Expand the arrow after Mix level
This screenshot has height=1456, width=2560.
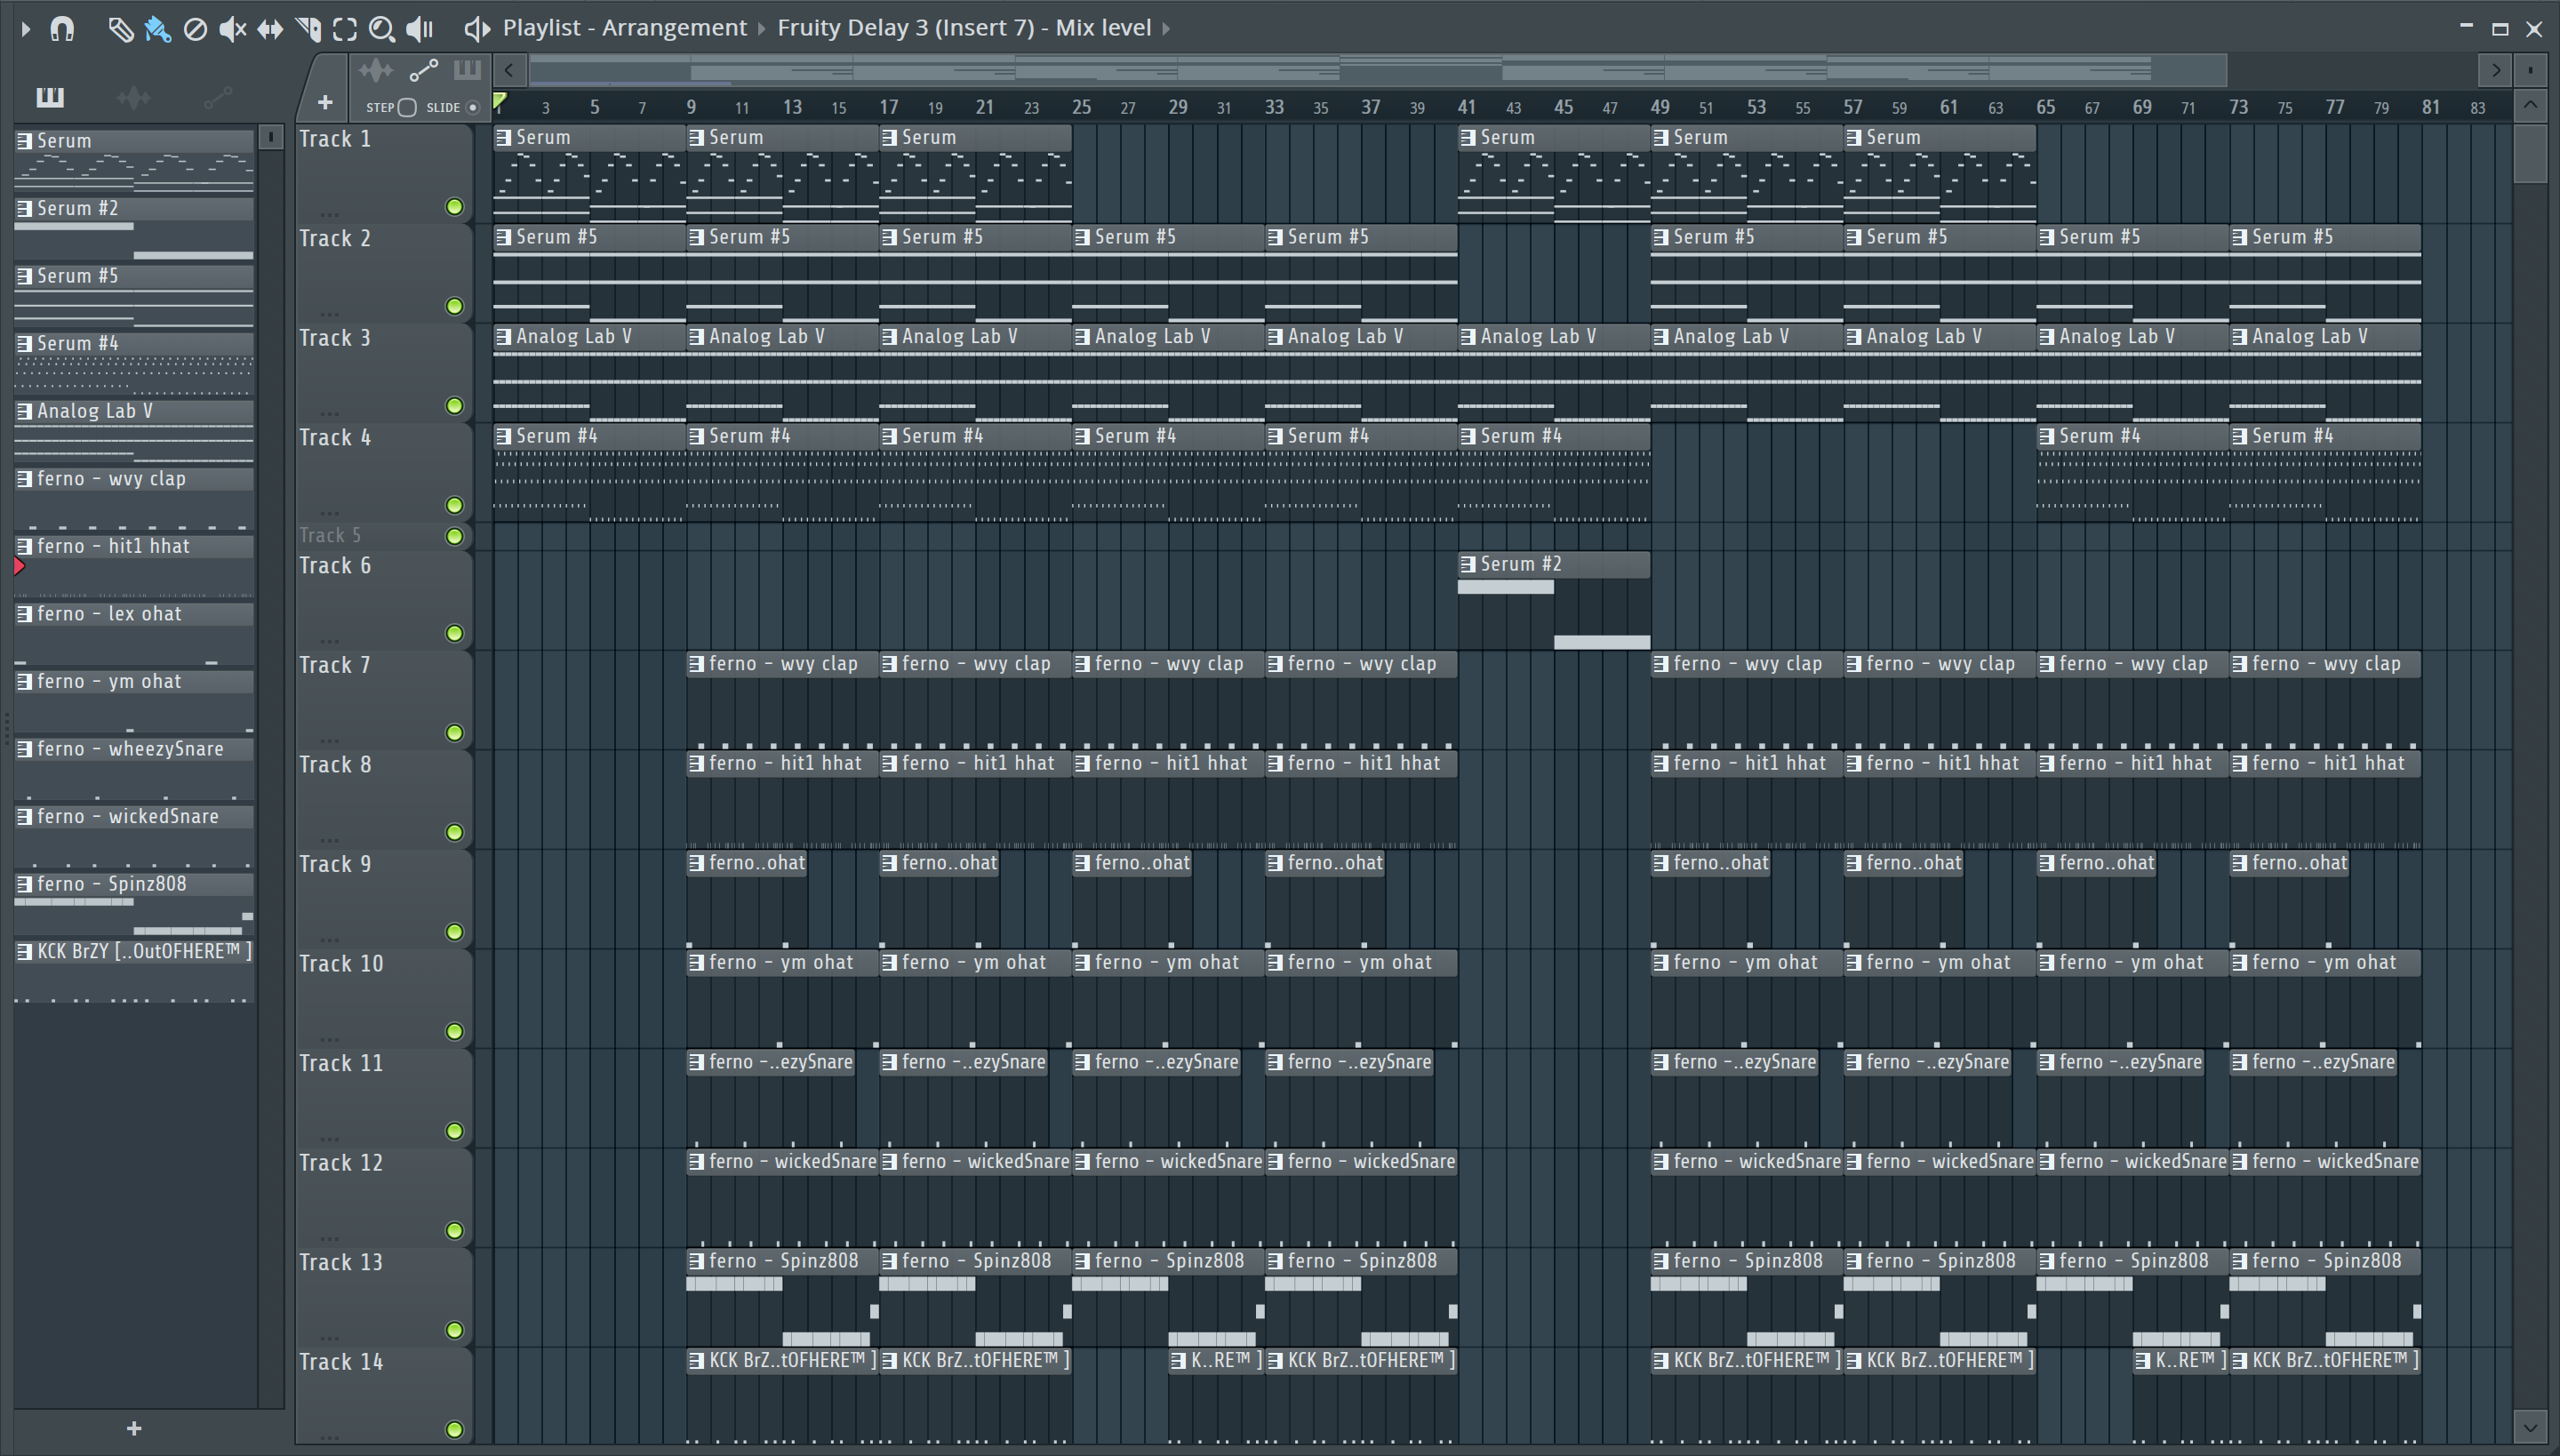[x=1166, y=29]
